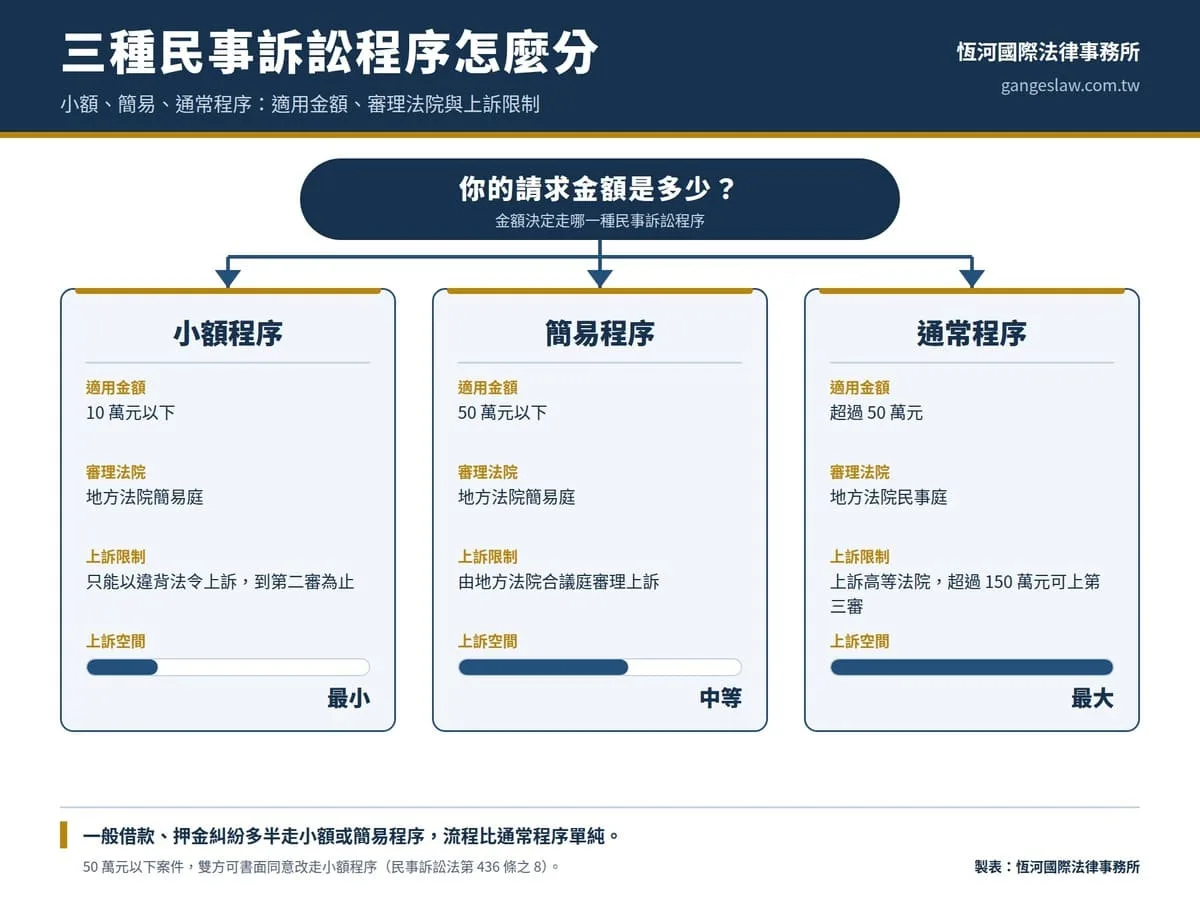This screenshot has width=1200, height=900.
Task: Click the text 由地方法院合議庭審理上訴
Action: [559, 582]
